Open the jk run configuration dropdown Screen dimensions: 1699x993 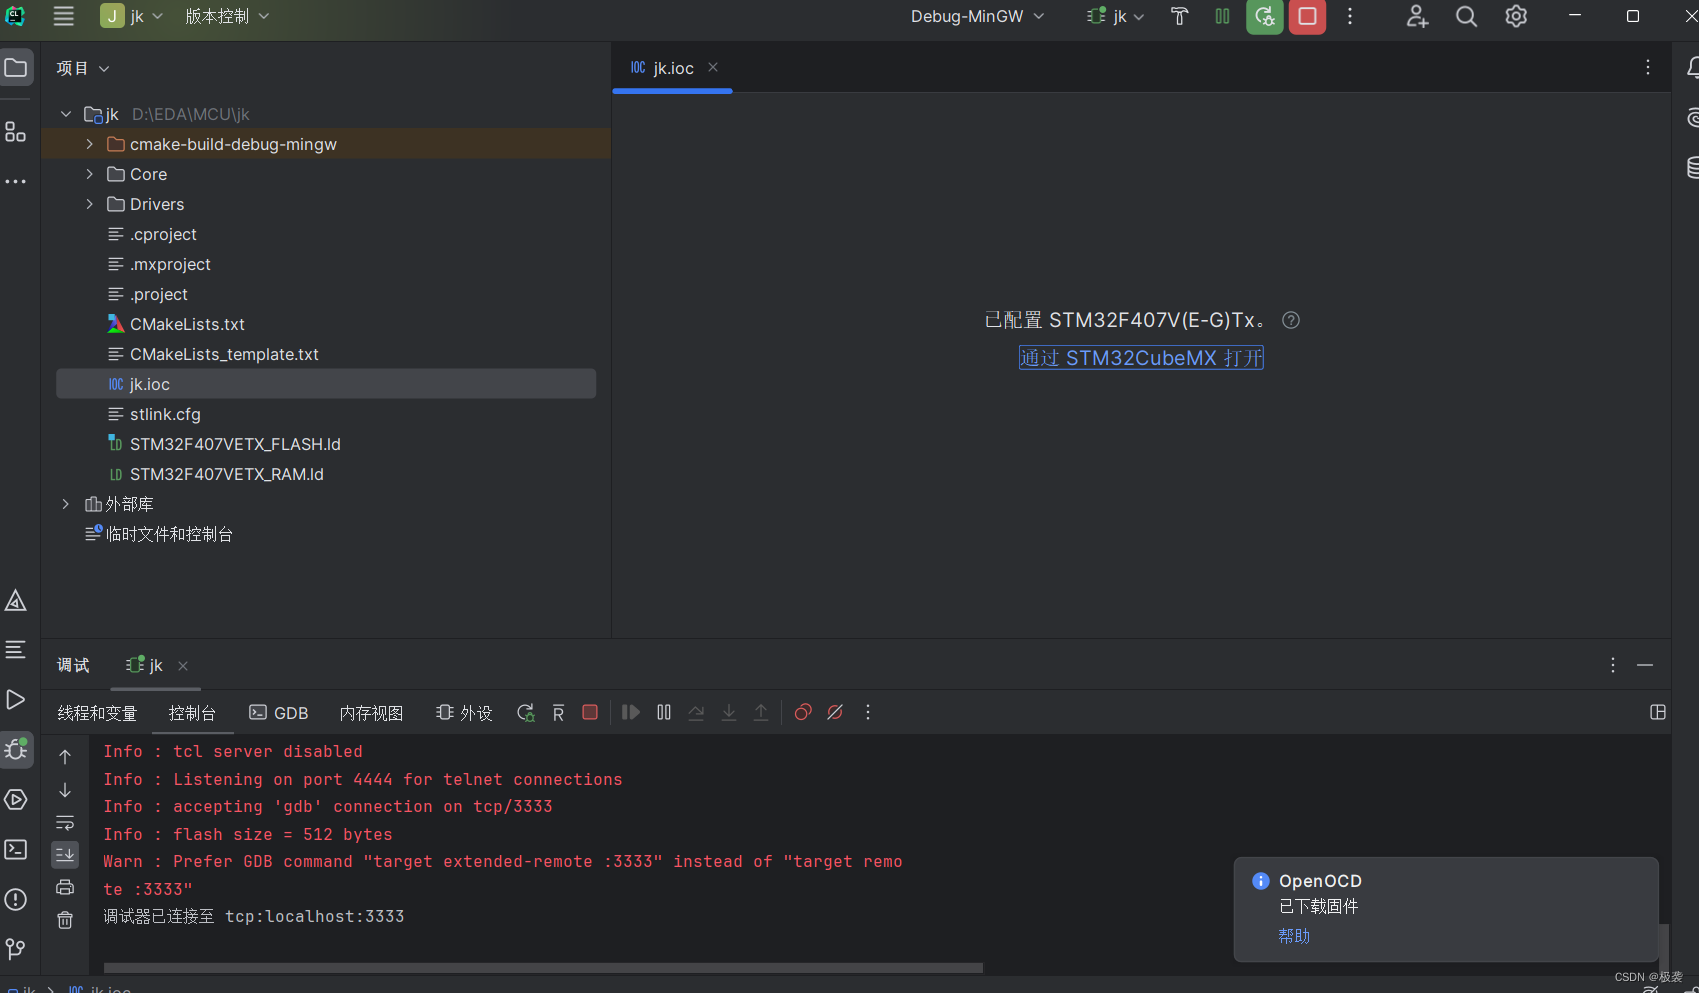[1116, 16]
